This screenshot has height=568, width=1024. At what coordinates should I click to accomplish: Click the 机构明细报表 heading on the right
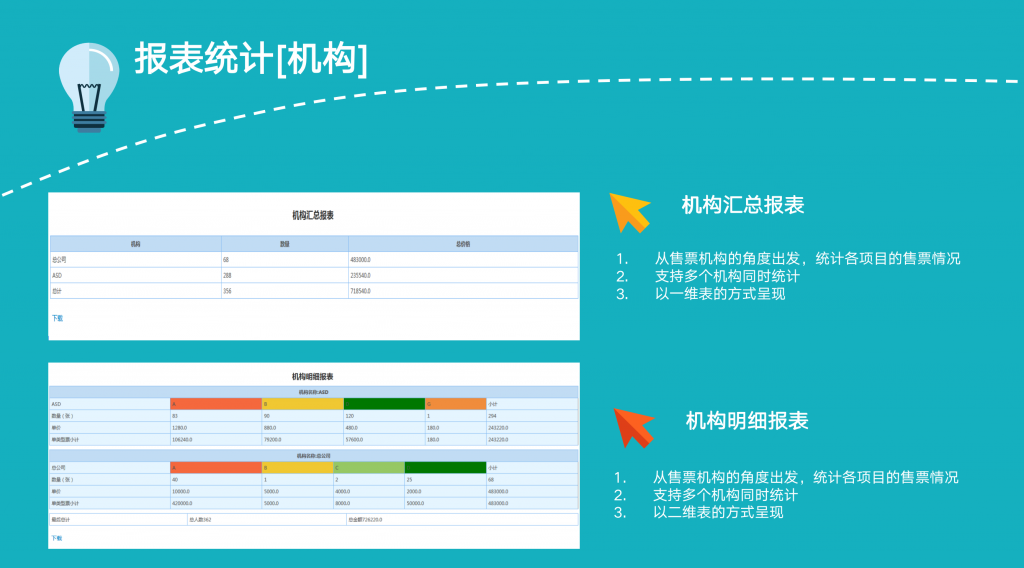click(x=746, y=421)
